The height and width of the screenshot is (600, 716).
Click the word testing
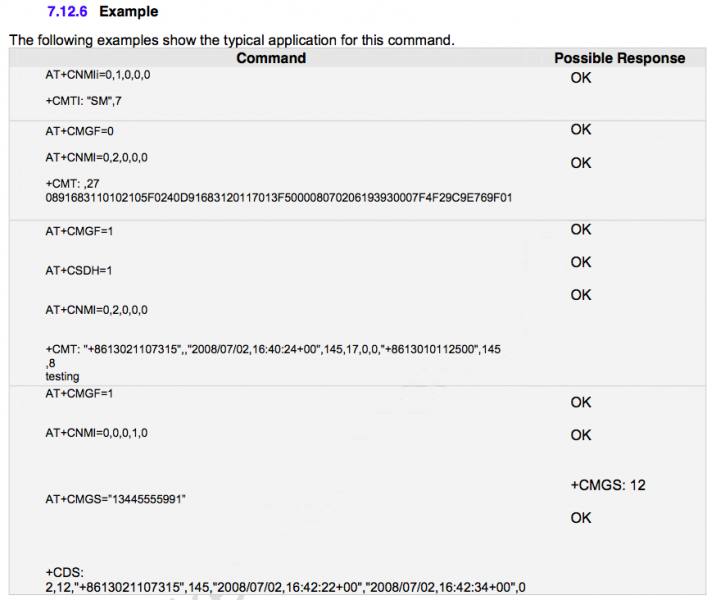click(62, 377)
